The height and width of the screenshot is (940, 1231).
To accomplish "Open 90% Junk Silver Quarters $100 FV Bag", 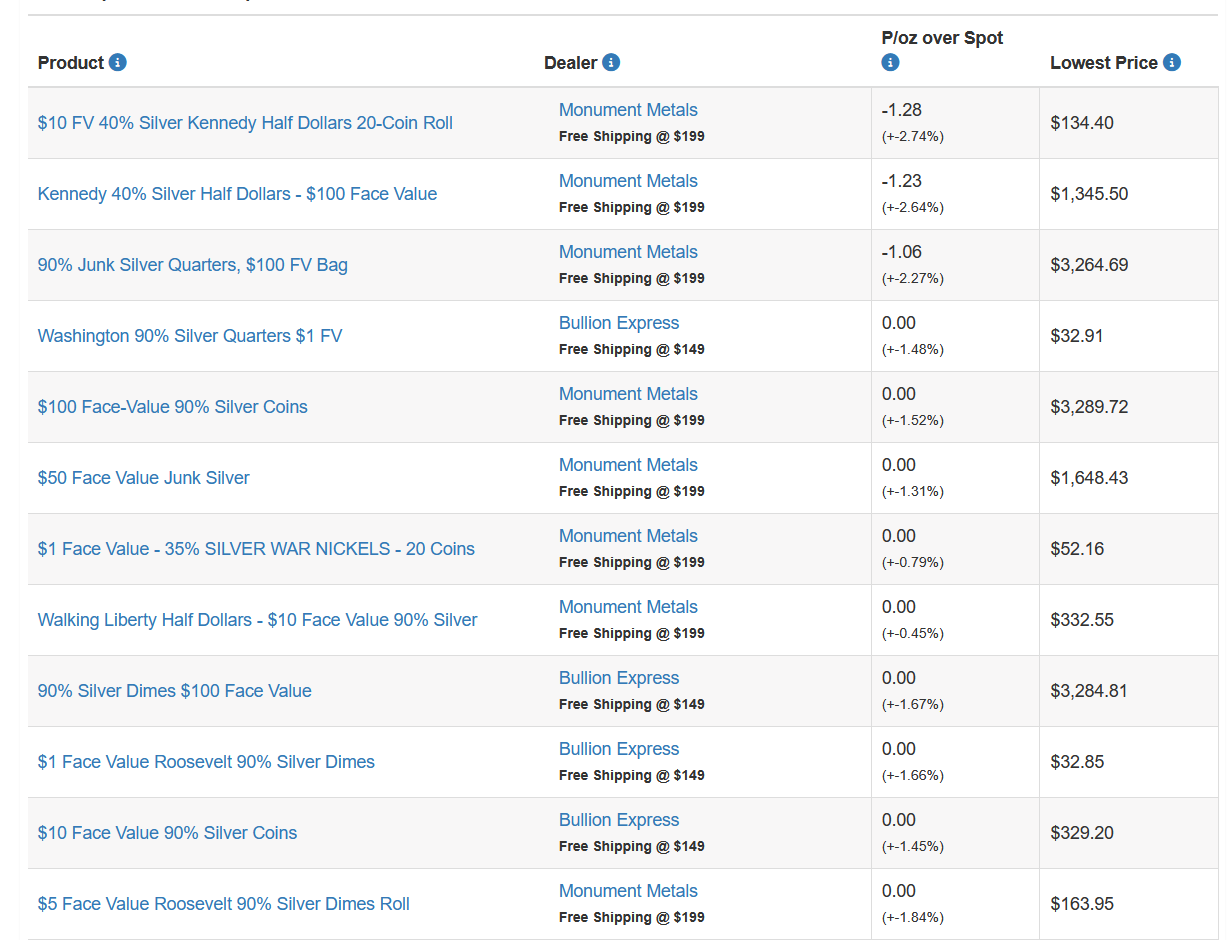I will [193, 265].
